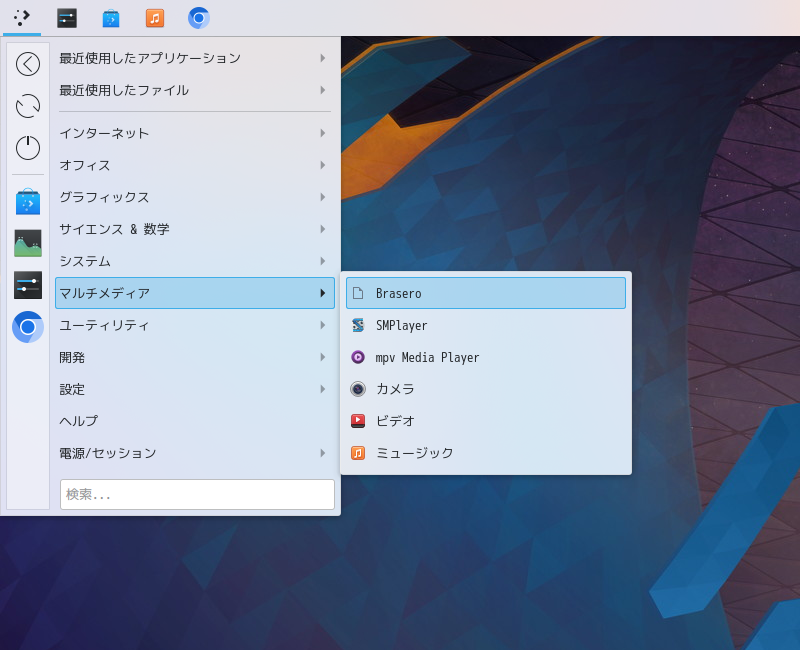This screenshot has height=650, width=800.
Task: Expand 開発 submenu arrow
Action: [322, 357]
